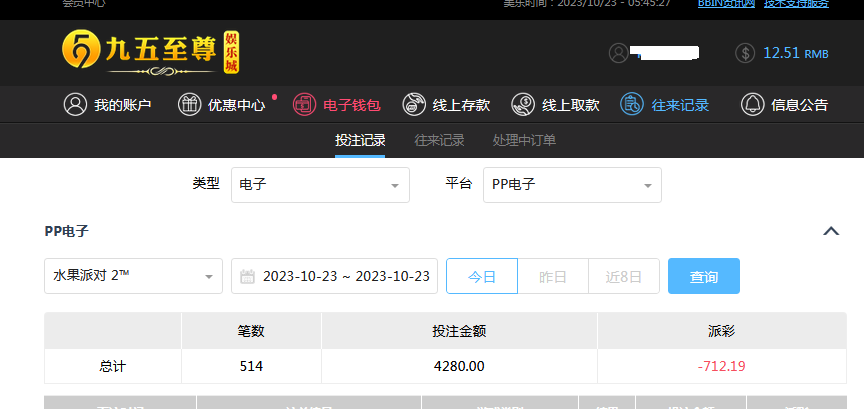Switch to 处理中订单 tab
Image resolution: width=864 pixels, height=409 pixels.
click(524, 141)
